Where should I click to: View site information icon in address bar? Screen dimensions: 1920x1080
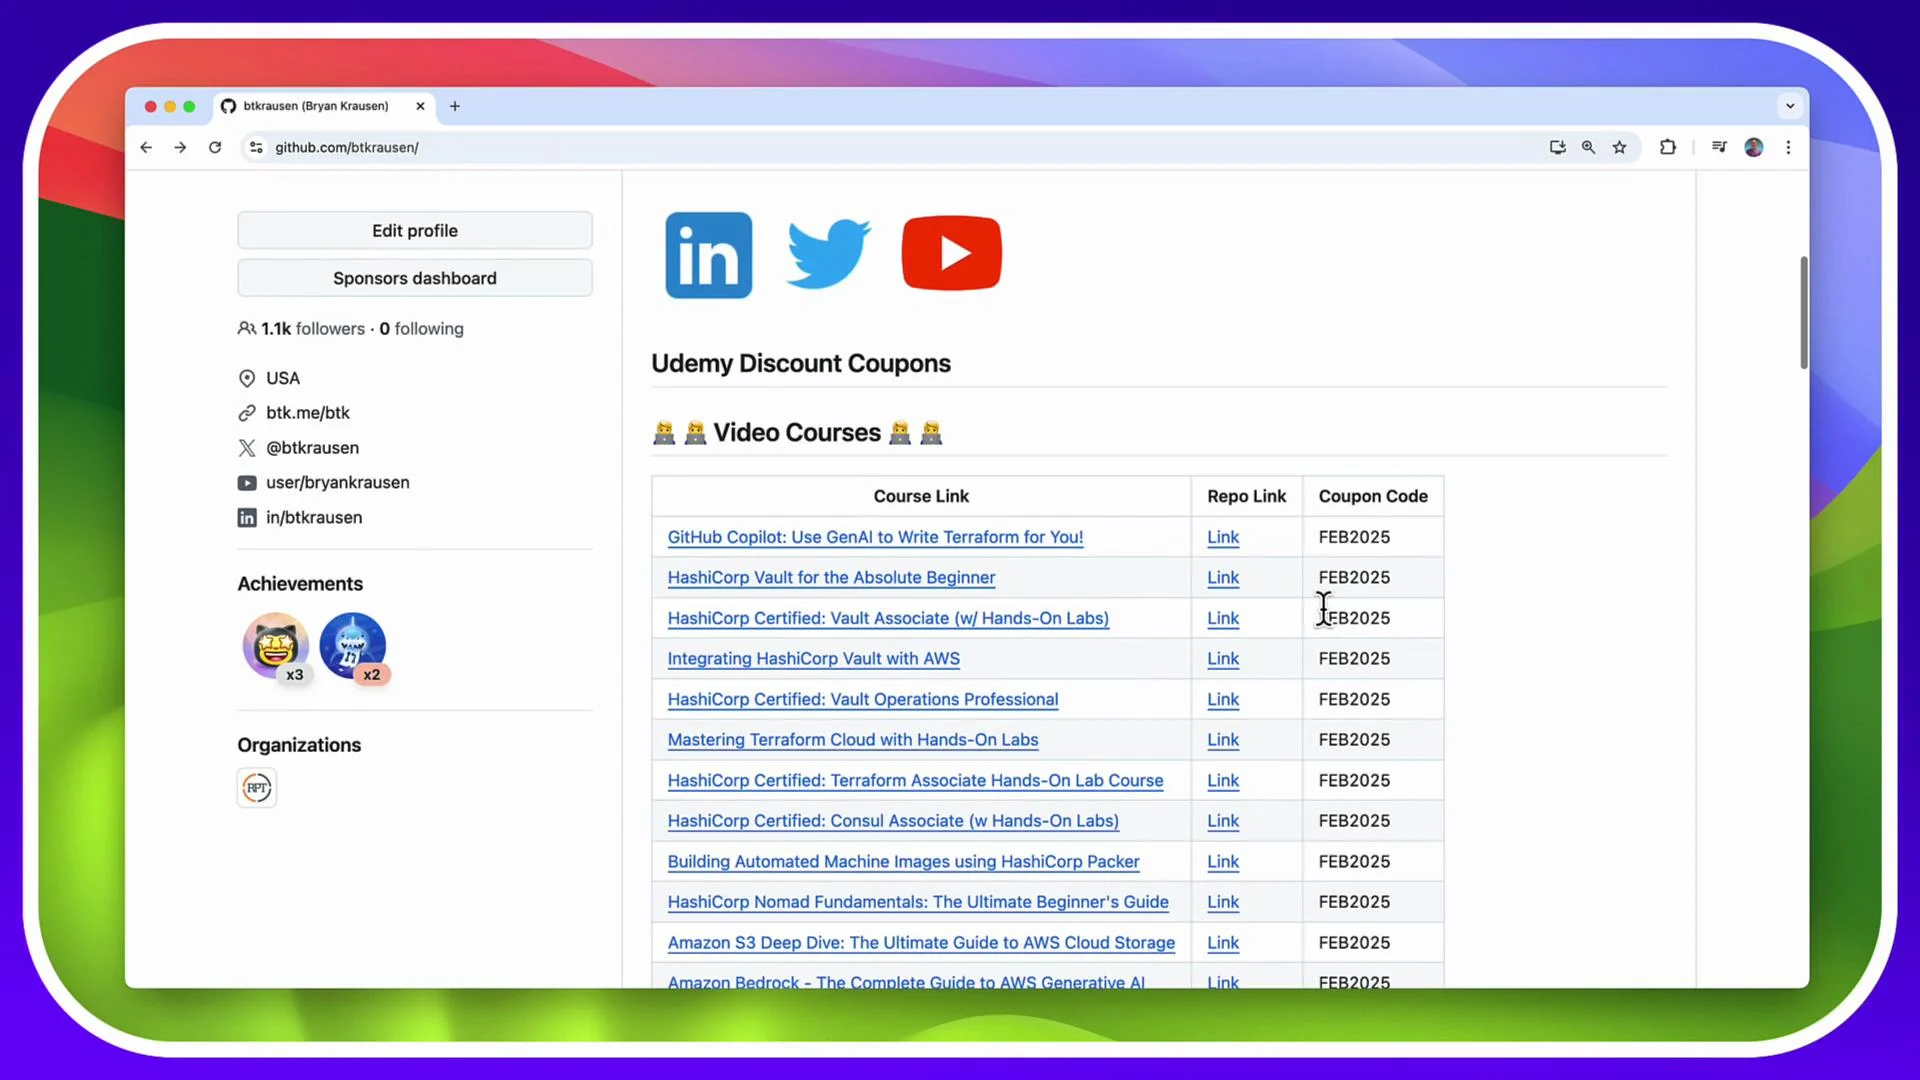coord(256,147)
